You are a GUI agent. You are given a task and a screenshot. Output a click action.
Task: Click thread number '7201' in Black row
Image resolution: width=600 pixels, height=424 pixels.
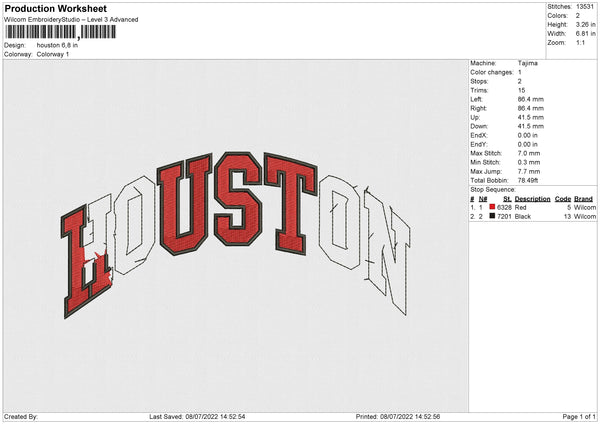tap(504, 217)
